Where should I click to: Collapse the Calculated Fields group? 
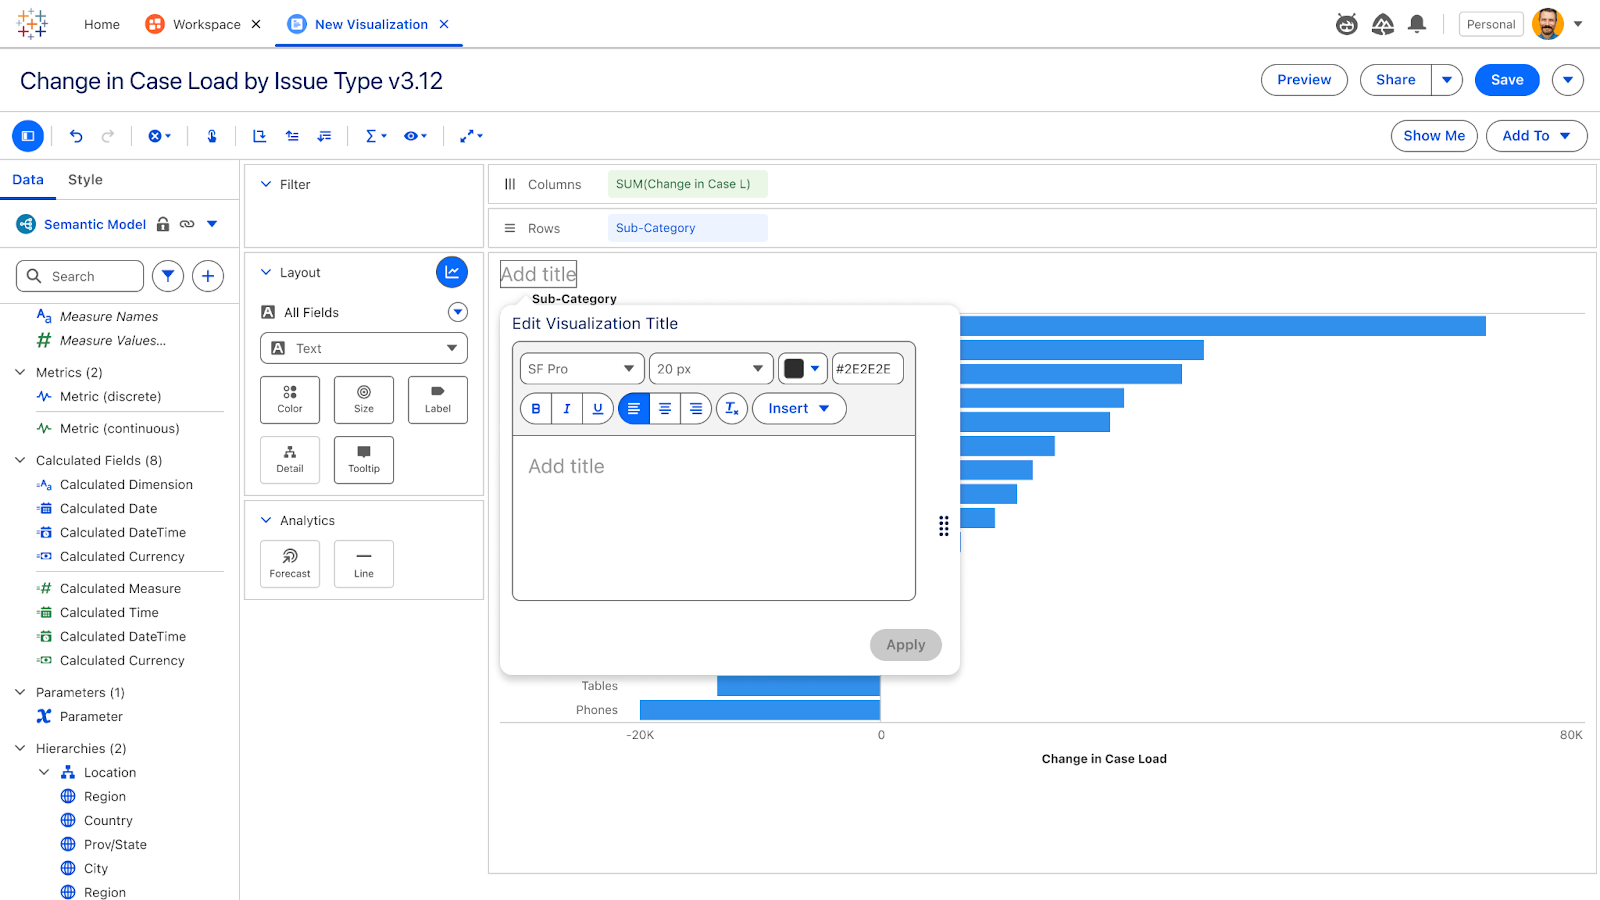[20, 460]
